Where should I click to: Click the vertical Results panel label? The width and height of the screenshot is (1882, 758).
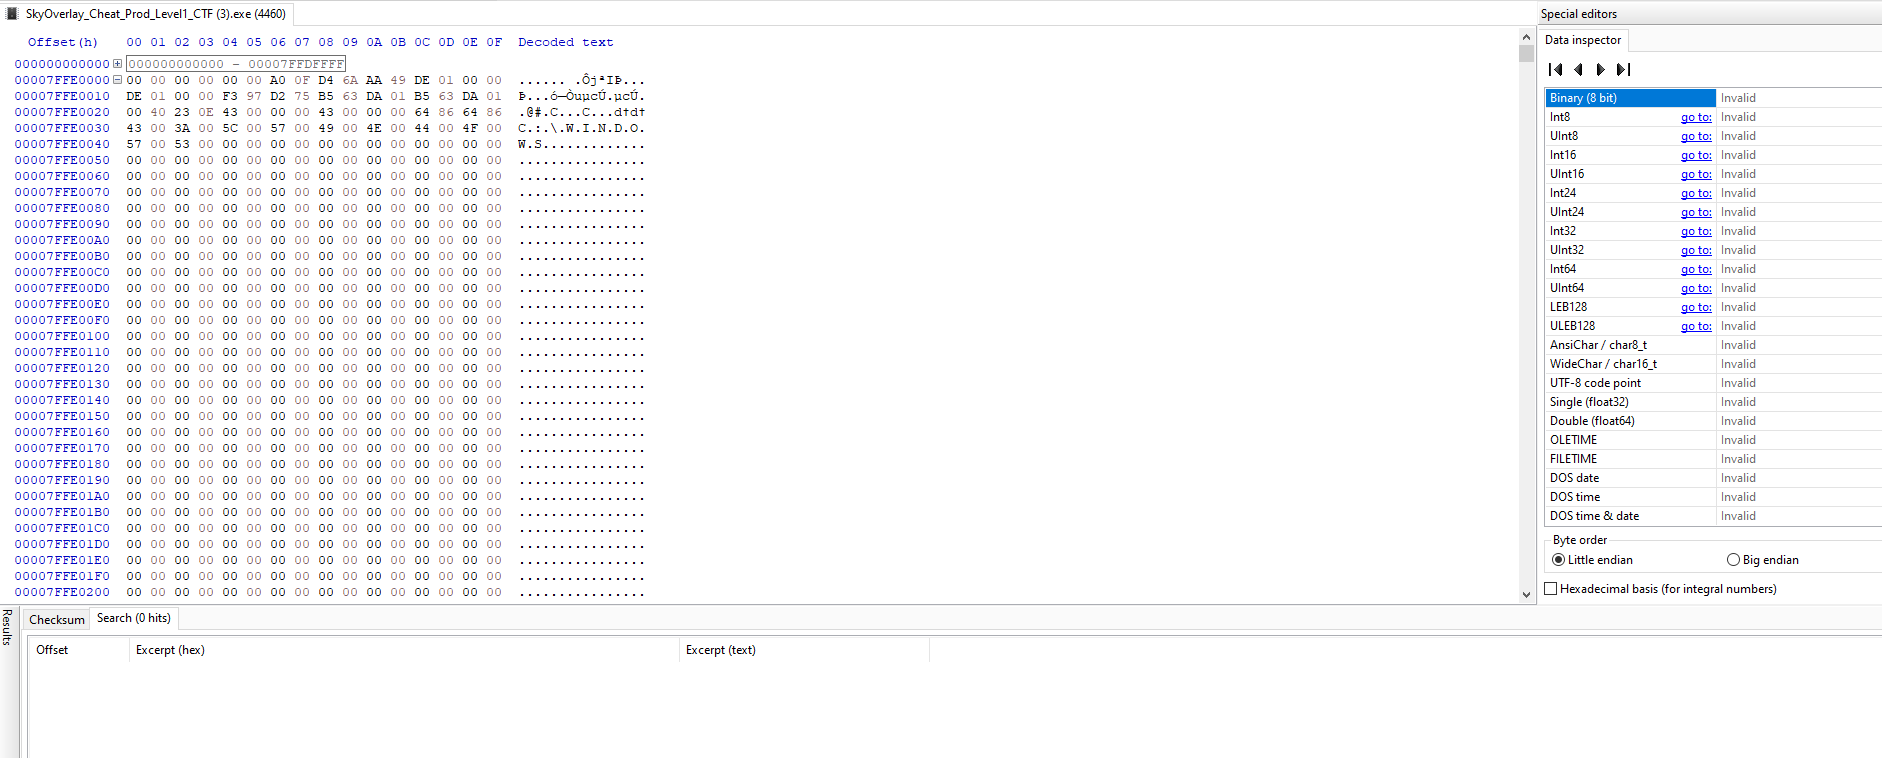point(7,627)
